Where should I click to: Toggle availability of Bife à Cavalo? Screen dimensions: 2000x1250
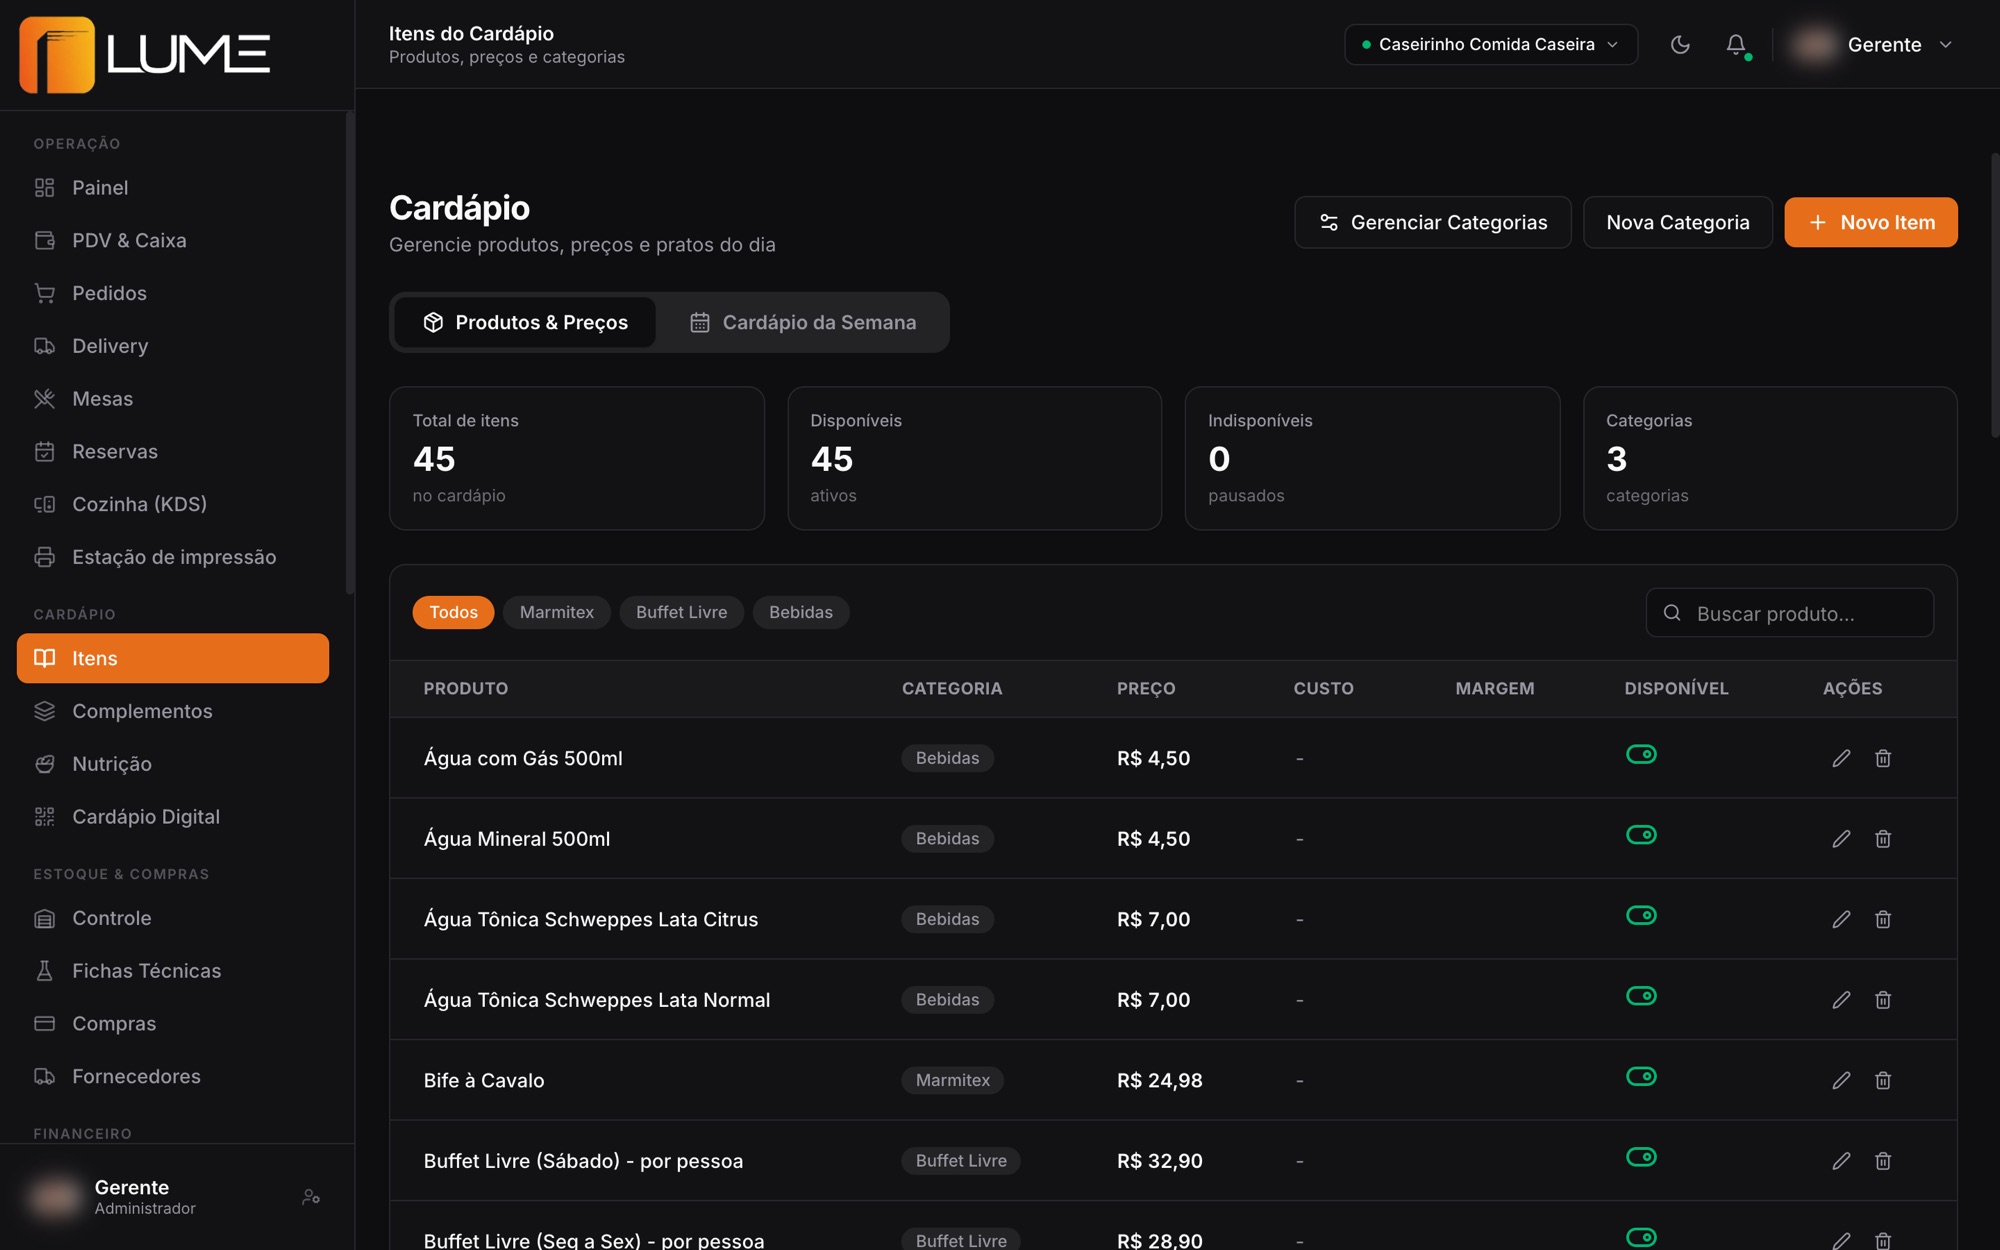1641,1076
